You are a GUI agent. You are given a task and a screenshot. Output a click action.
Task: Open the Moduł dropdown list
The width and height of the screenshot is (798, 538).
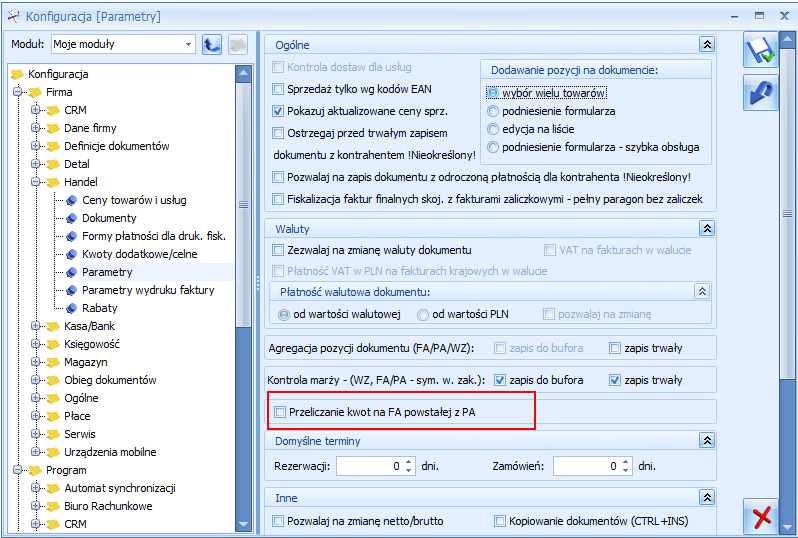pos(188,44)
